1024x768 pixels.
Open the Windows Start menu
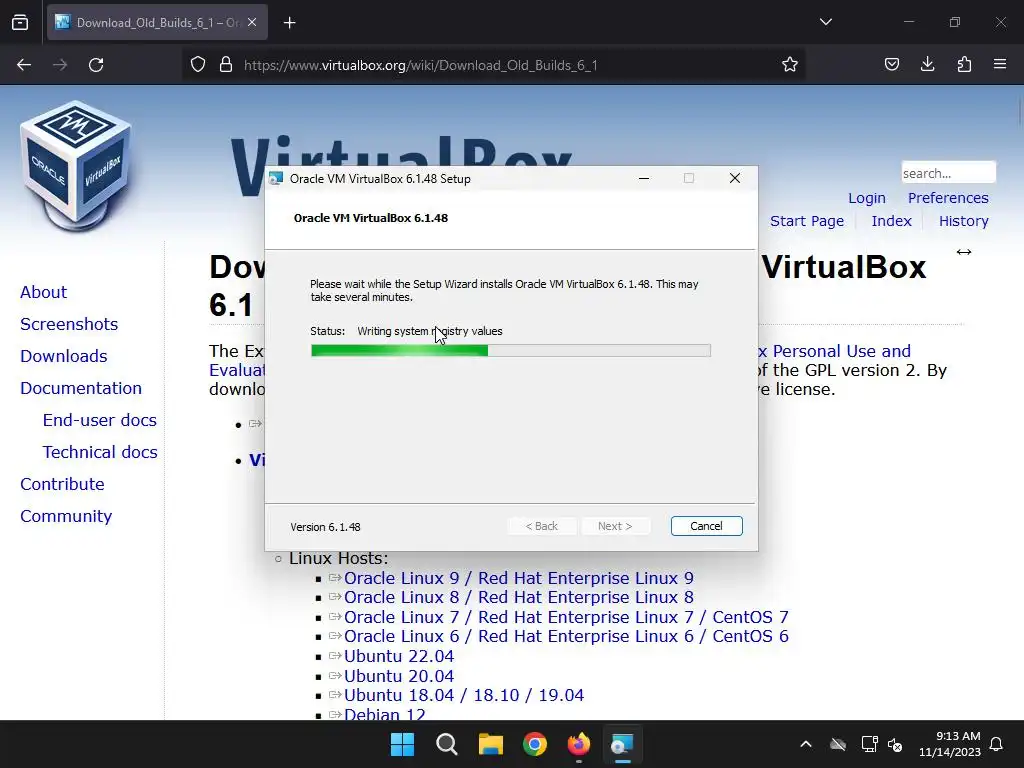pos(402,744)
